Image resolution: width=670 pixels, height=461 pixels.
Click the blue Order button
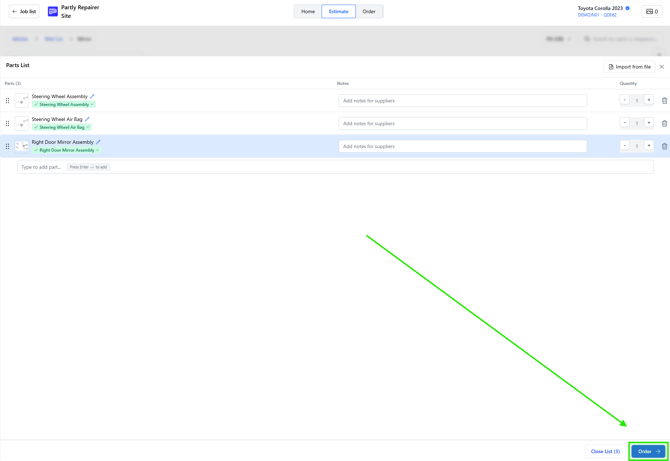tap(648, 451)
